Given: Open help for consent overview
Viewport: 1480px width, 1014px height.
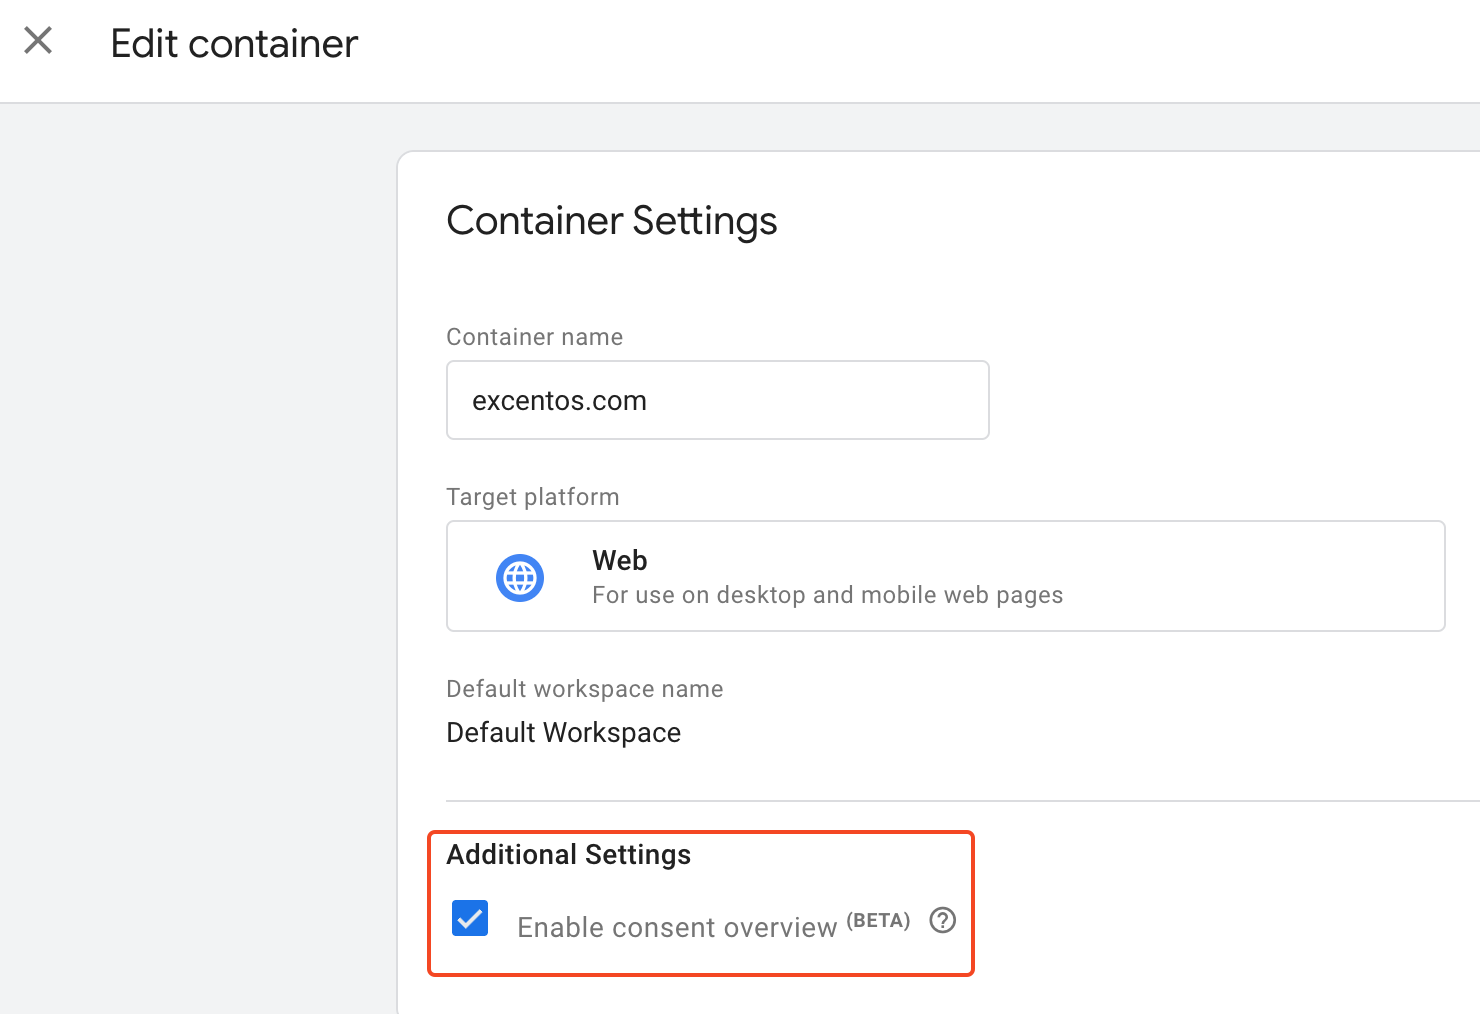Looking at the screenshot, I should click(942, 920).
